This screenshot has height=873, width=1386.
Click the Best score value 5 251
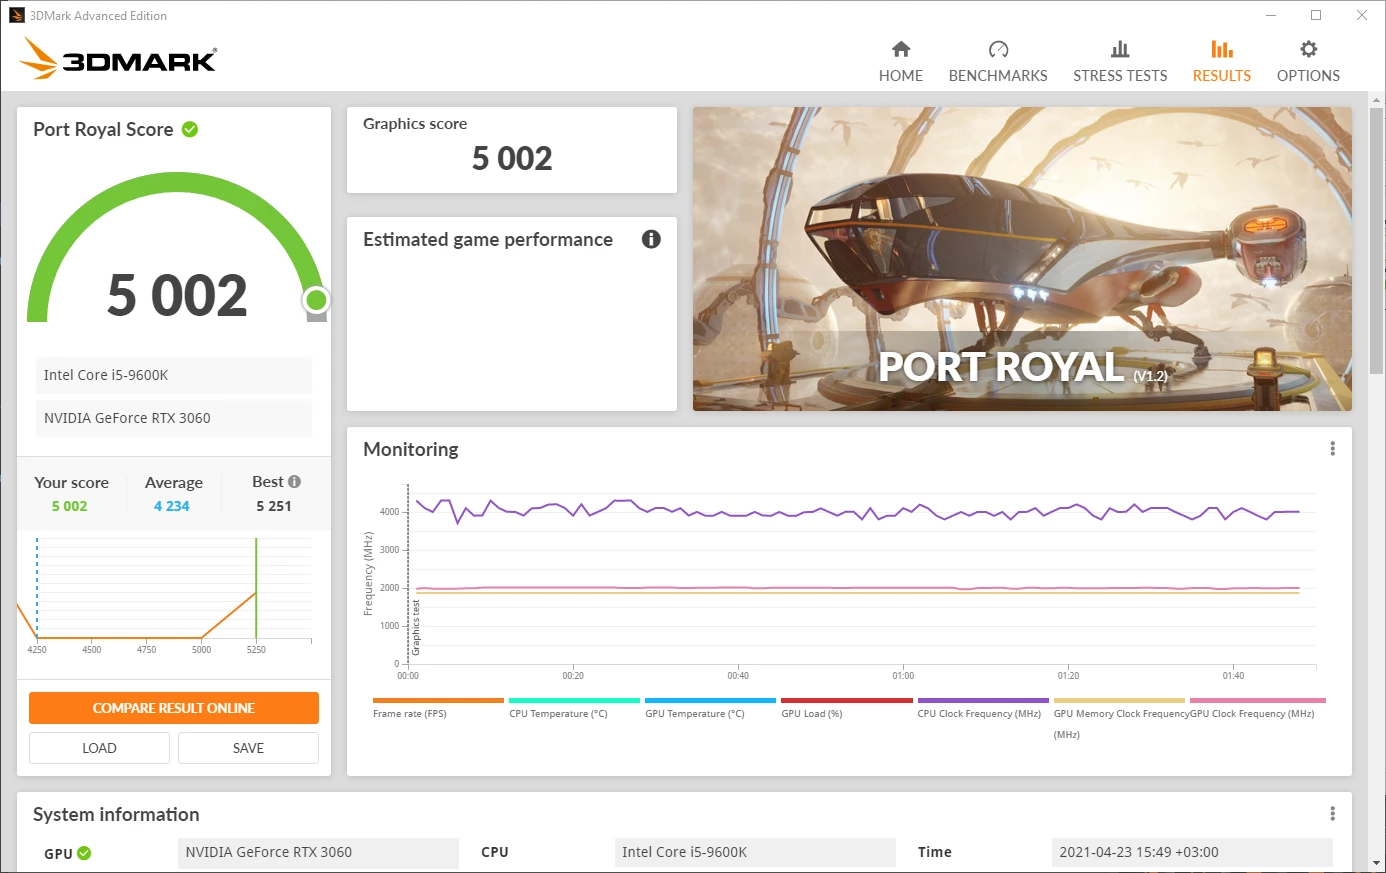pyautogui.click(x=274, y=506)
